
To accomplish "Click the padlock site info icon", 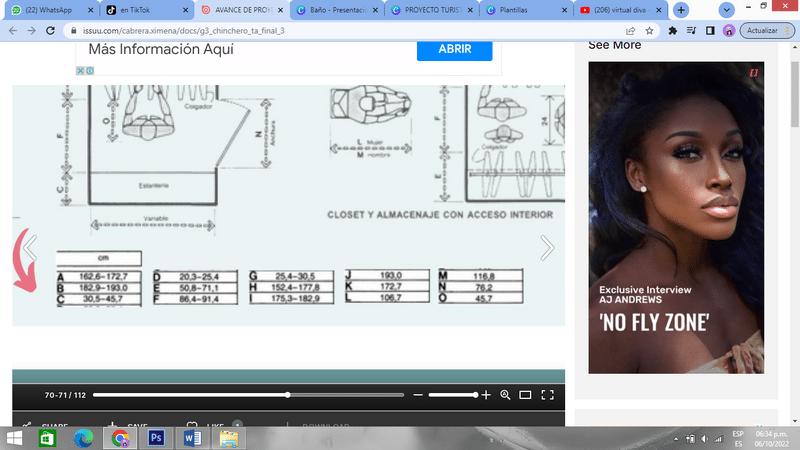I will 73,31.
